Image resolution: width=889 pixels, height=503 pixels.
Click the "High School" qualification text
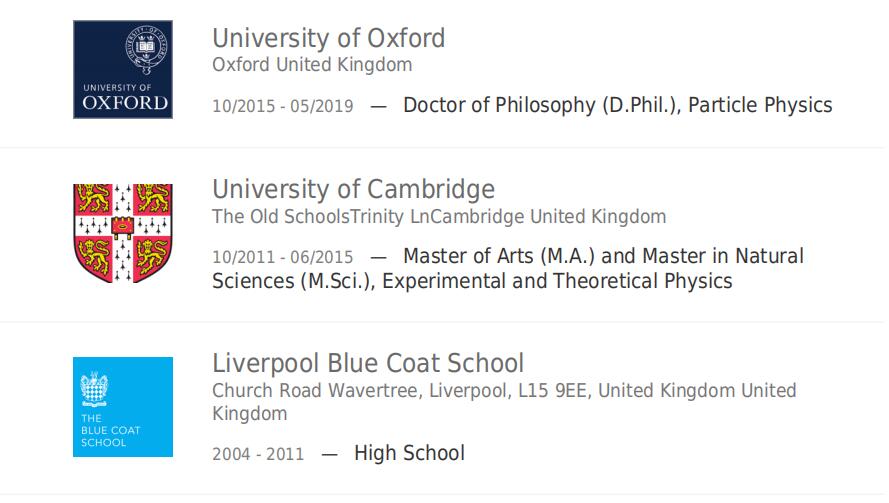click(x=409, y=453)
